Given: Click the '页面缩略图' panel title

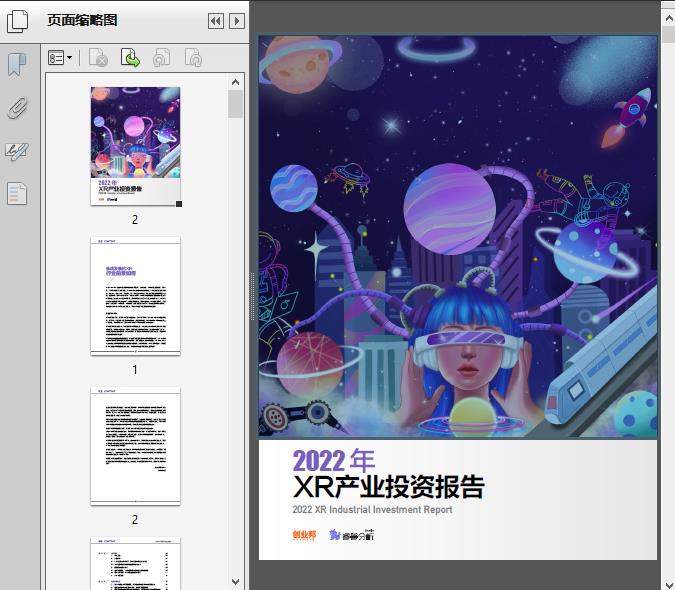Looking at the screenshot, I should [82, 20].
